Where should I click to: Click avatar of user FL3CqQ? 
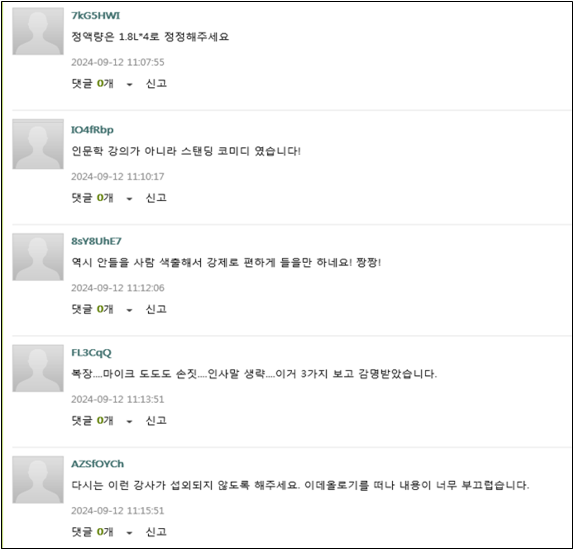[38, 368]
